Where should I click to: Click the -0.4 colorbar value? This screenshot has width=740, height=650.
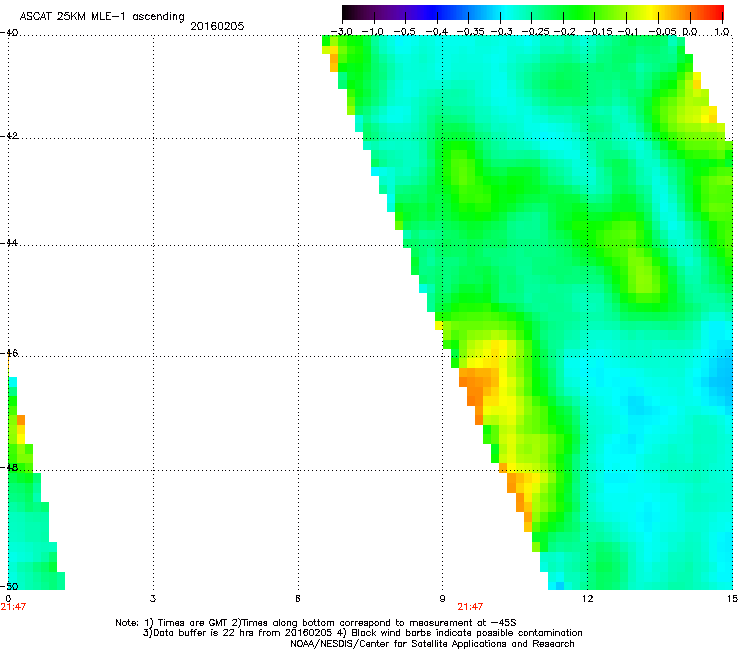(437, 32)
